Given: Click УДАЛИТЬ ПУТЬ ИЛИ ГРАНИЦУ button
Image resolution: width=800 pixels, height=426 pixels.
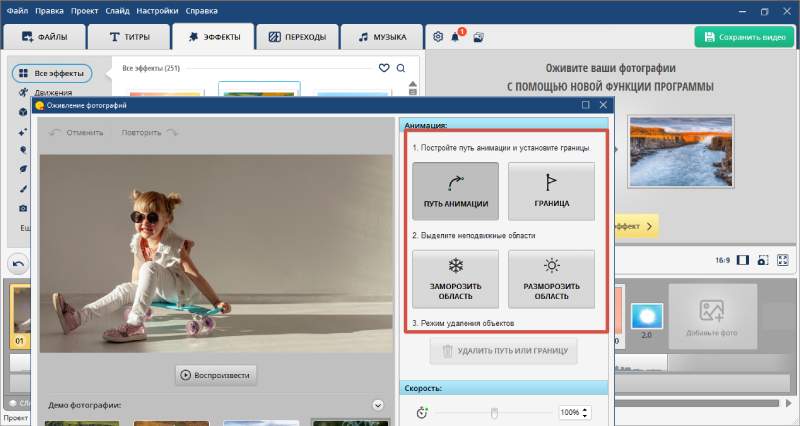Looking at the screenshot, I should click(x=504, y=351).
